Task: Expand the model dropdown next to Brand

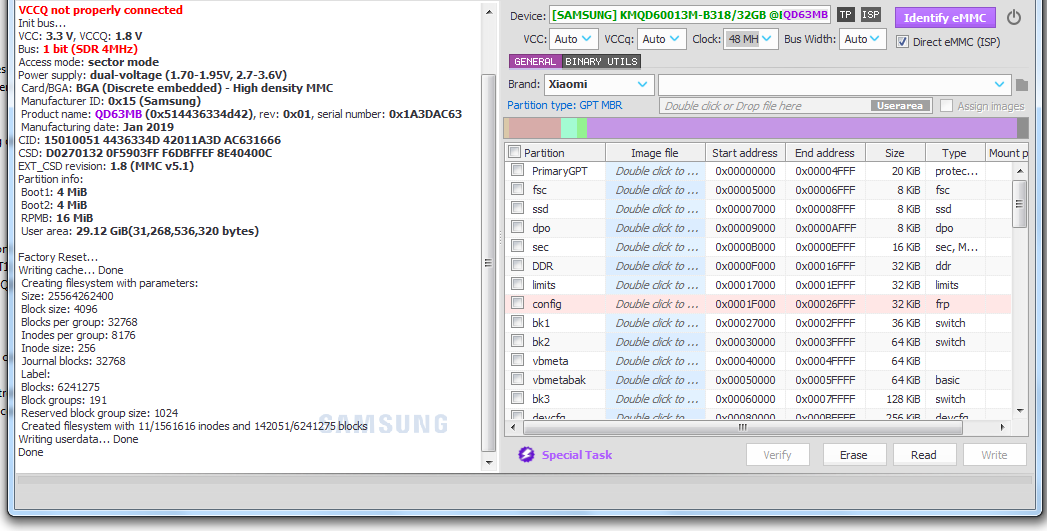Action: [x=999, y=84]
